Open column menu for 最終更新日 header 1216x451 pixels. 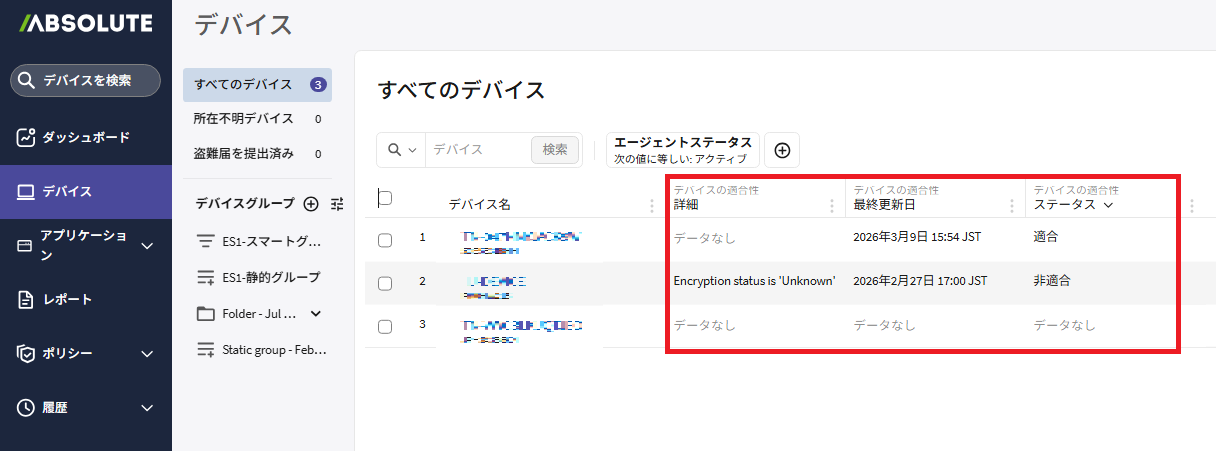click(1012, 206)
